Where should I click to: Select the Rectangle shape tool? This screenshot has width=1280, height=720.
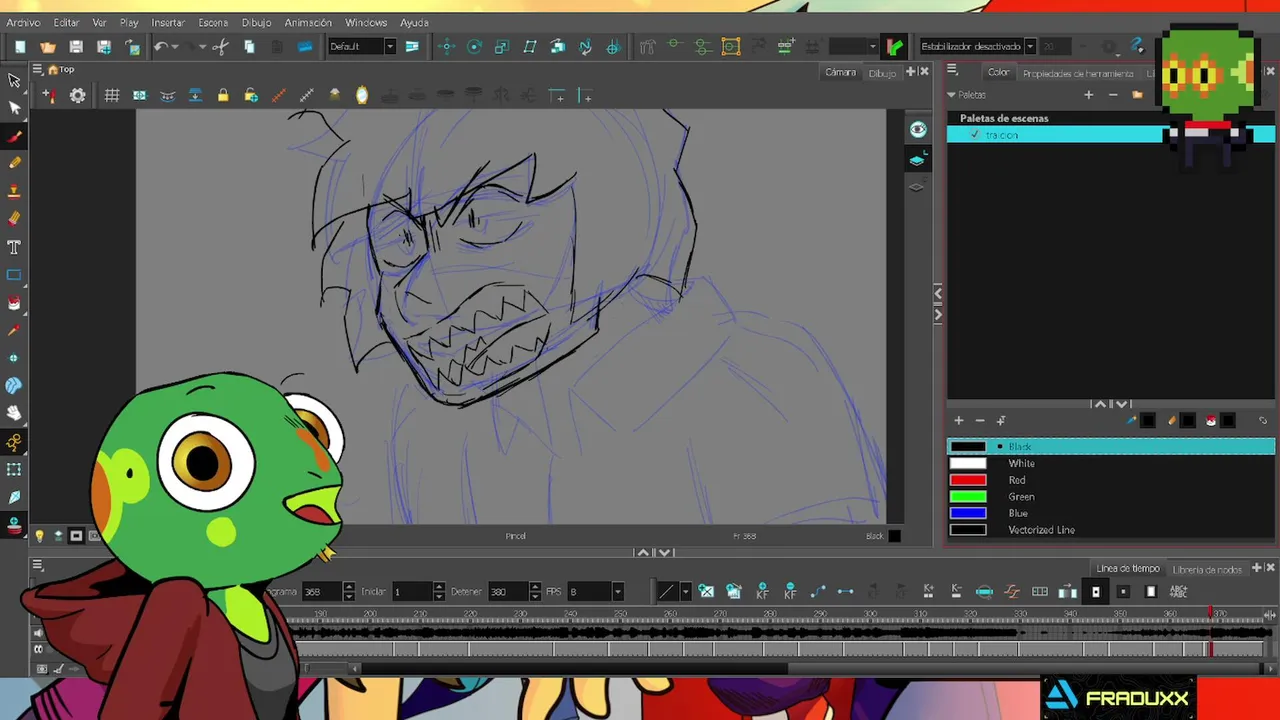pos(14,275)
